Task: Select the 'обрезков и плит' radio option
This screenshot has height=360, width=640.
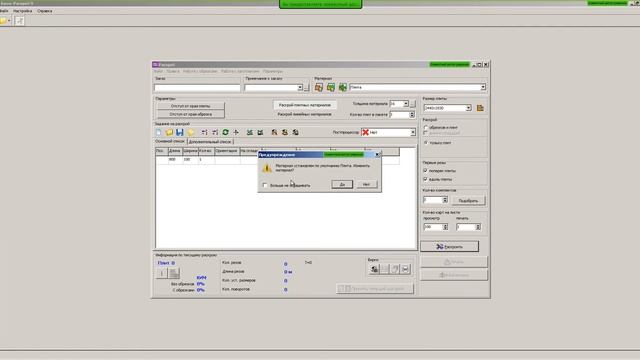Action: [x=426, y=127]
